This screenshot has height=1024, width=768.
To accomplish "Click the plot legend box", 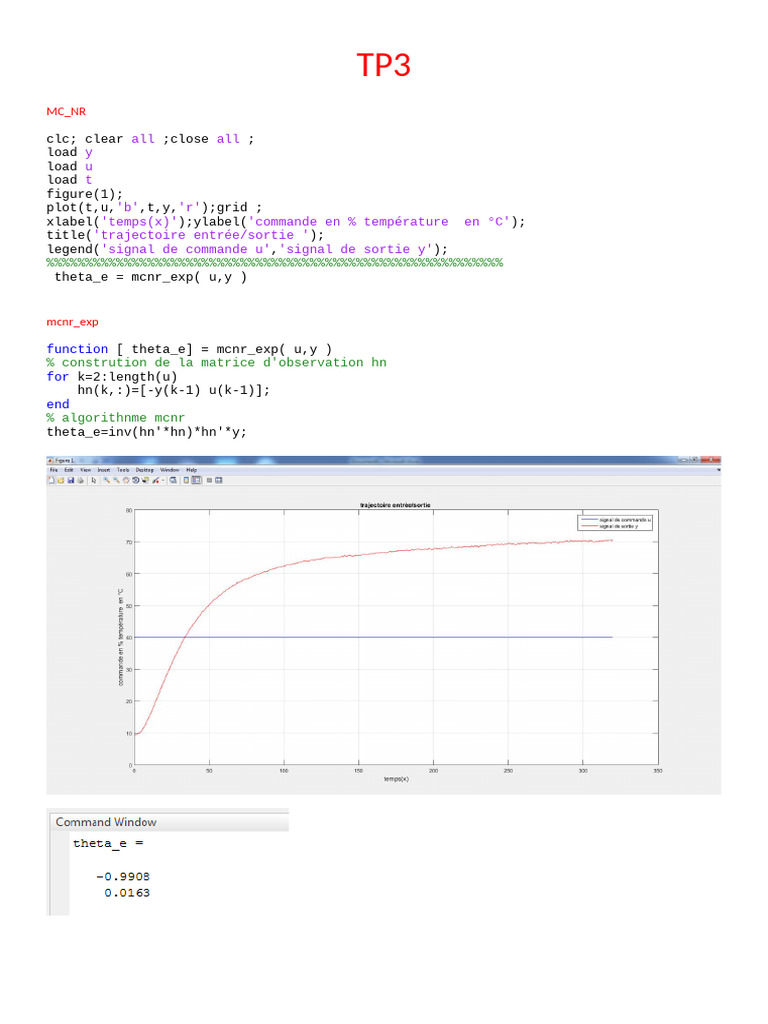I will click(x=615, y=523).
